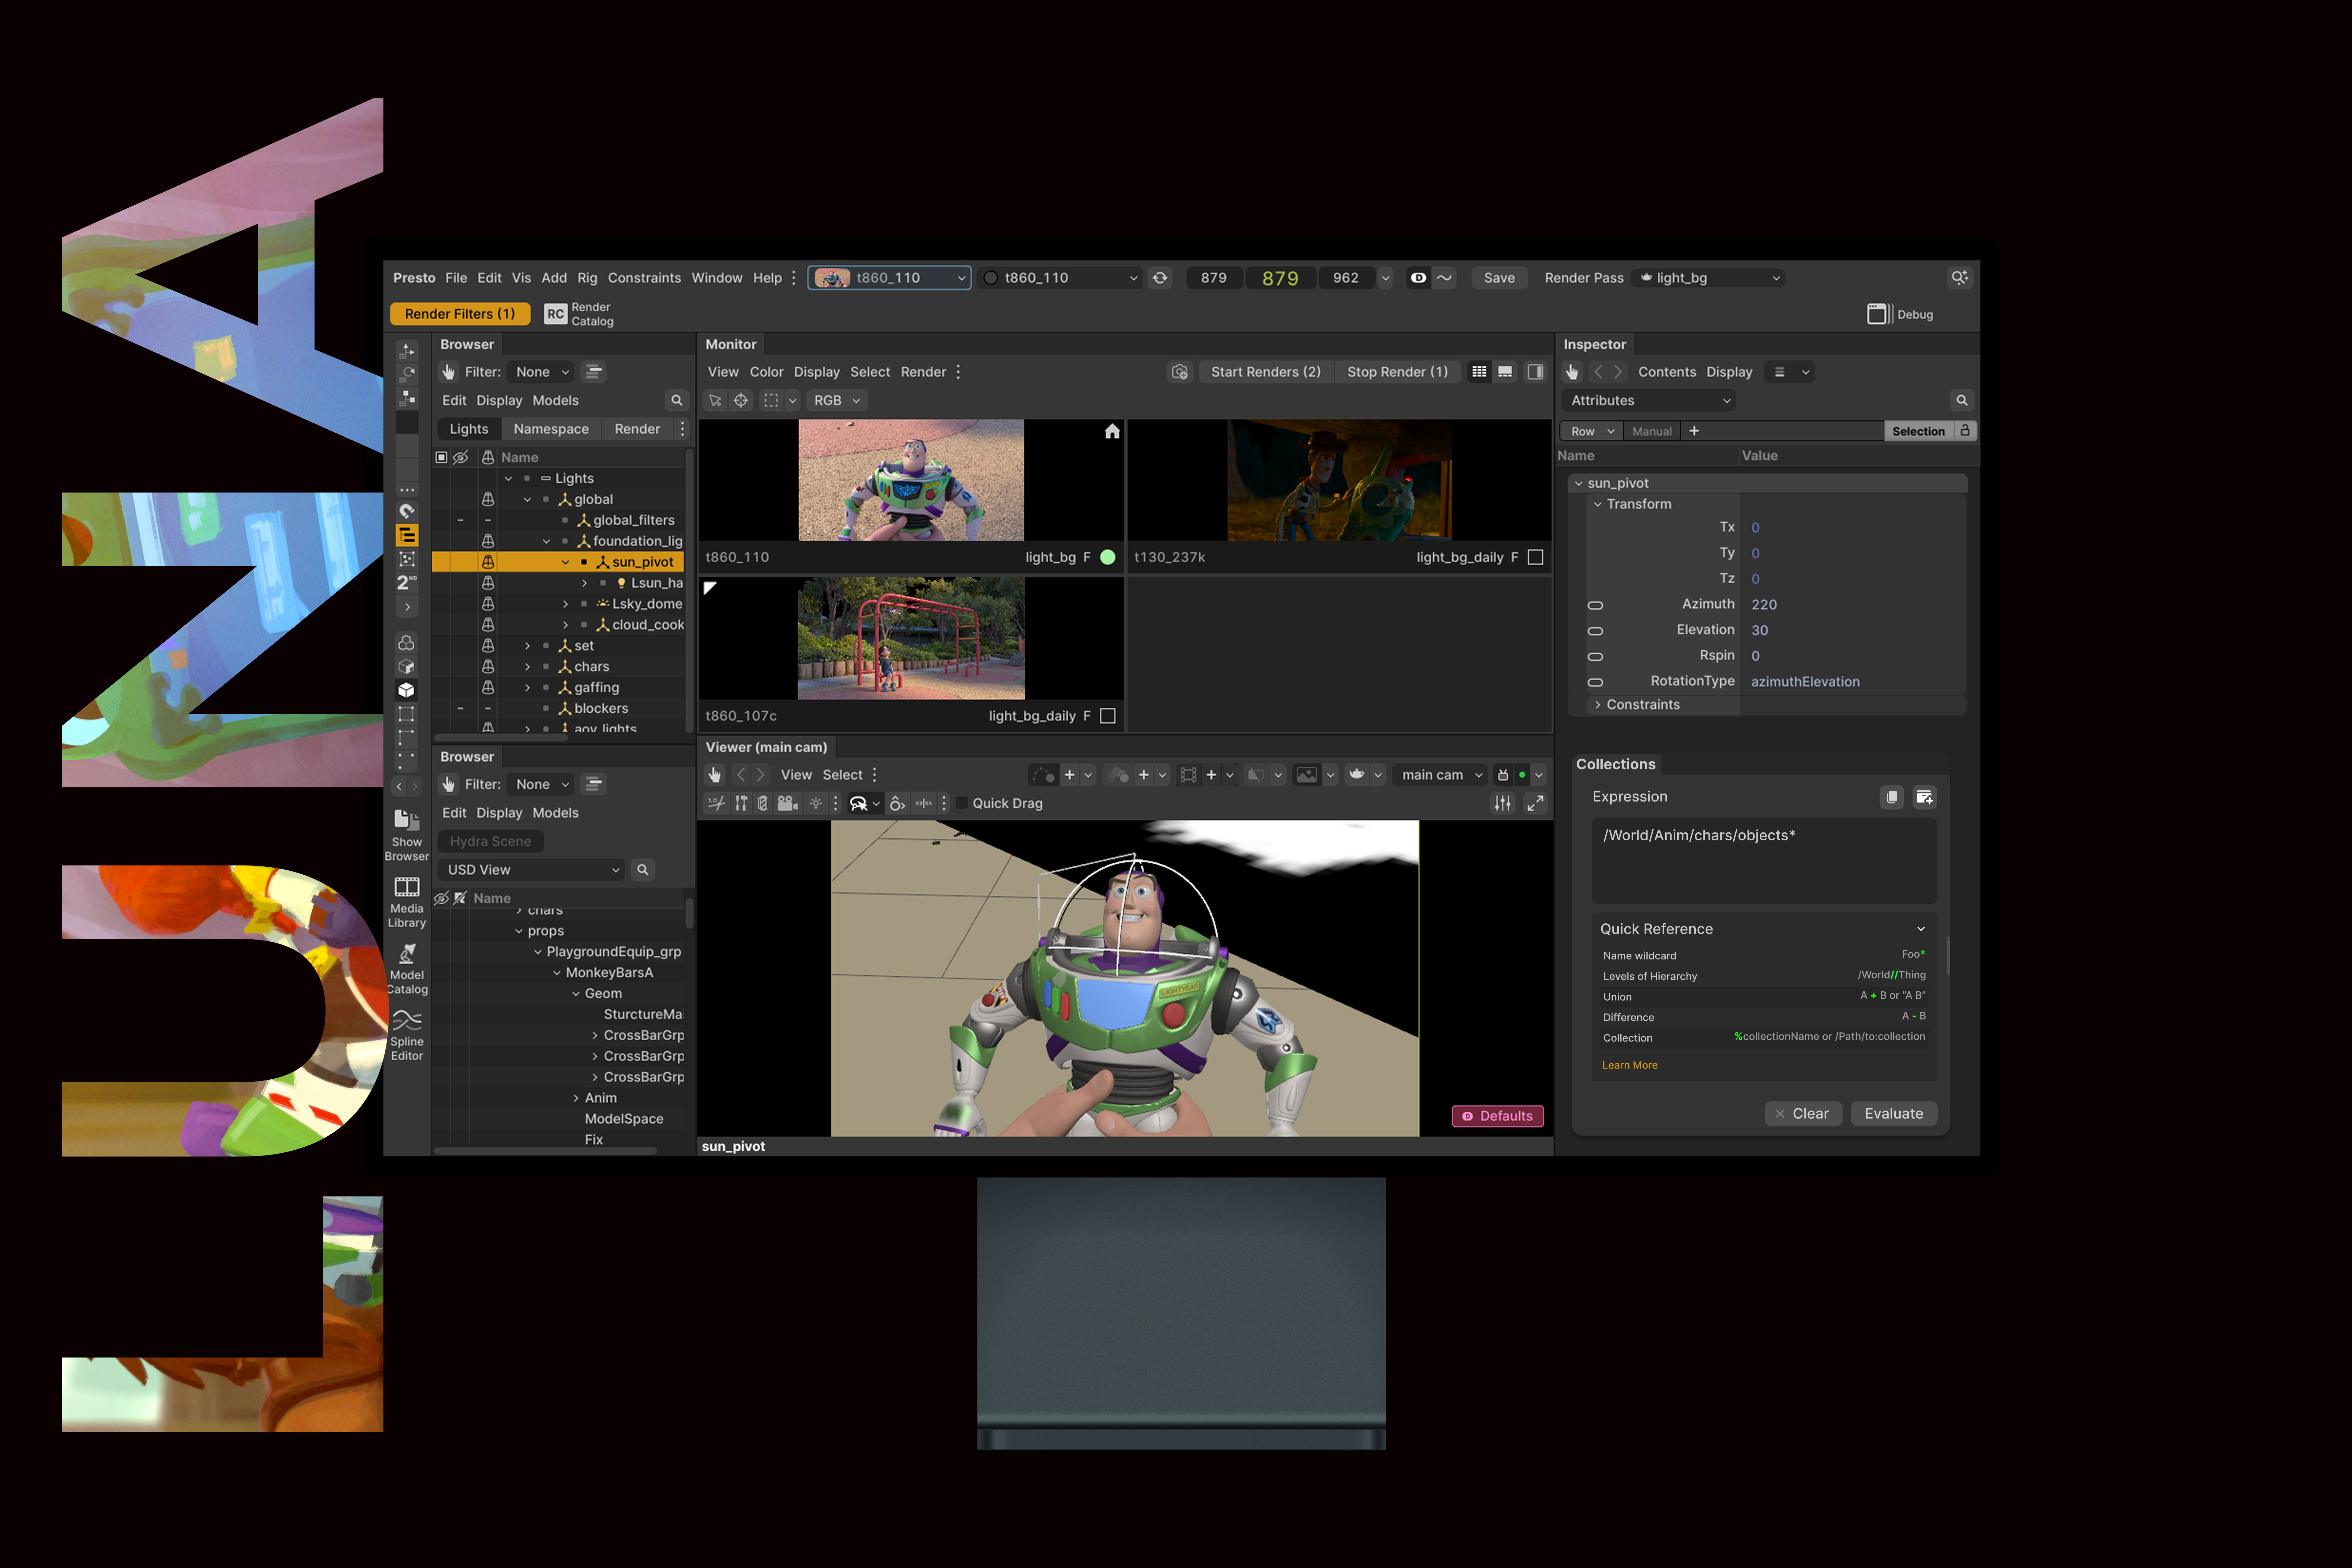Click the snapshot camera icon in Monitor
2352x1568 pixels.
[1180, 372]
